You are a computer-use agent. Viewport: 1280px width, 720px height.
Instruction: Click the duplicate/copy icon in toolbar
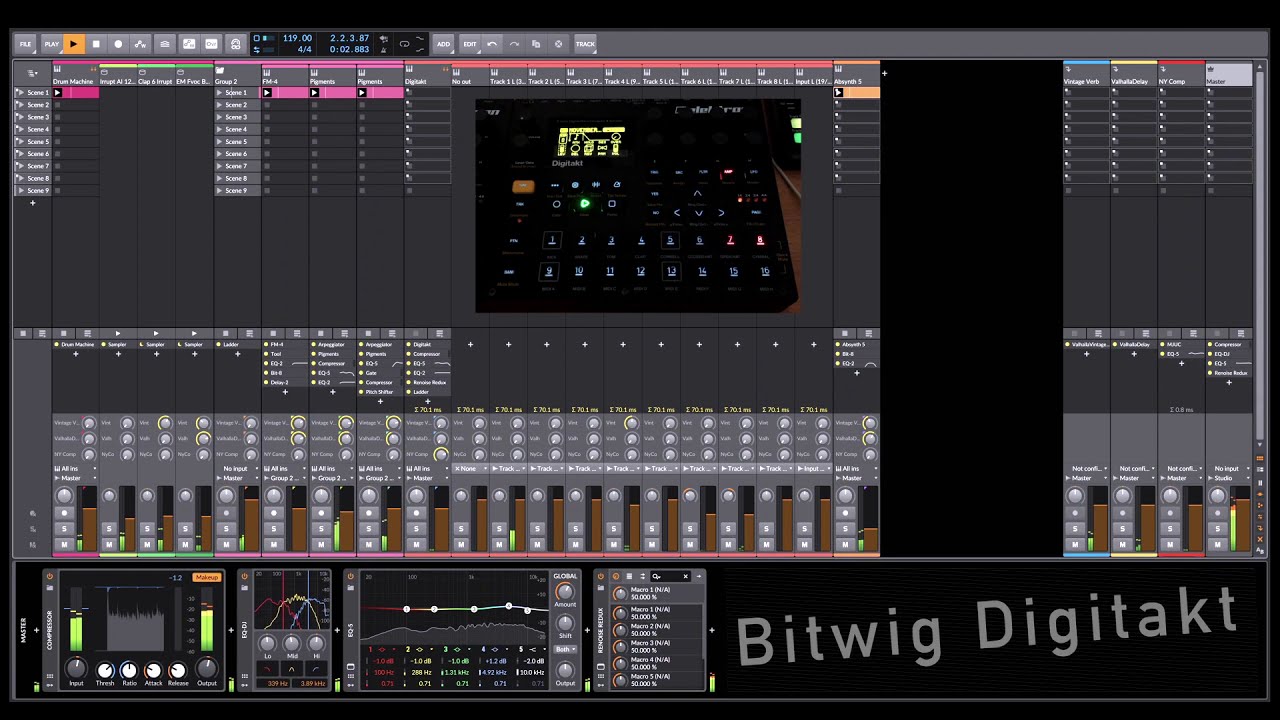[536, 44]
